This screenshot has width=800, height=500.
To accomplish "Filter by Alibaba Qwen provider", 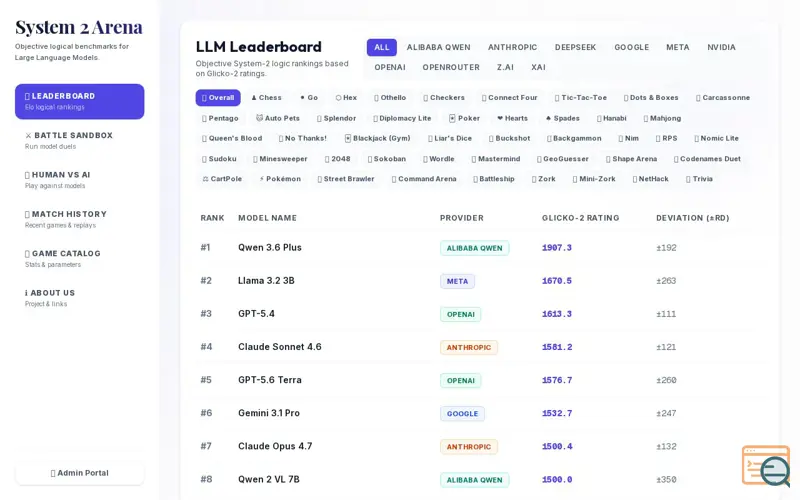I will (438, 47).
